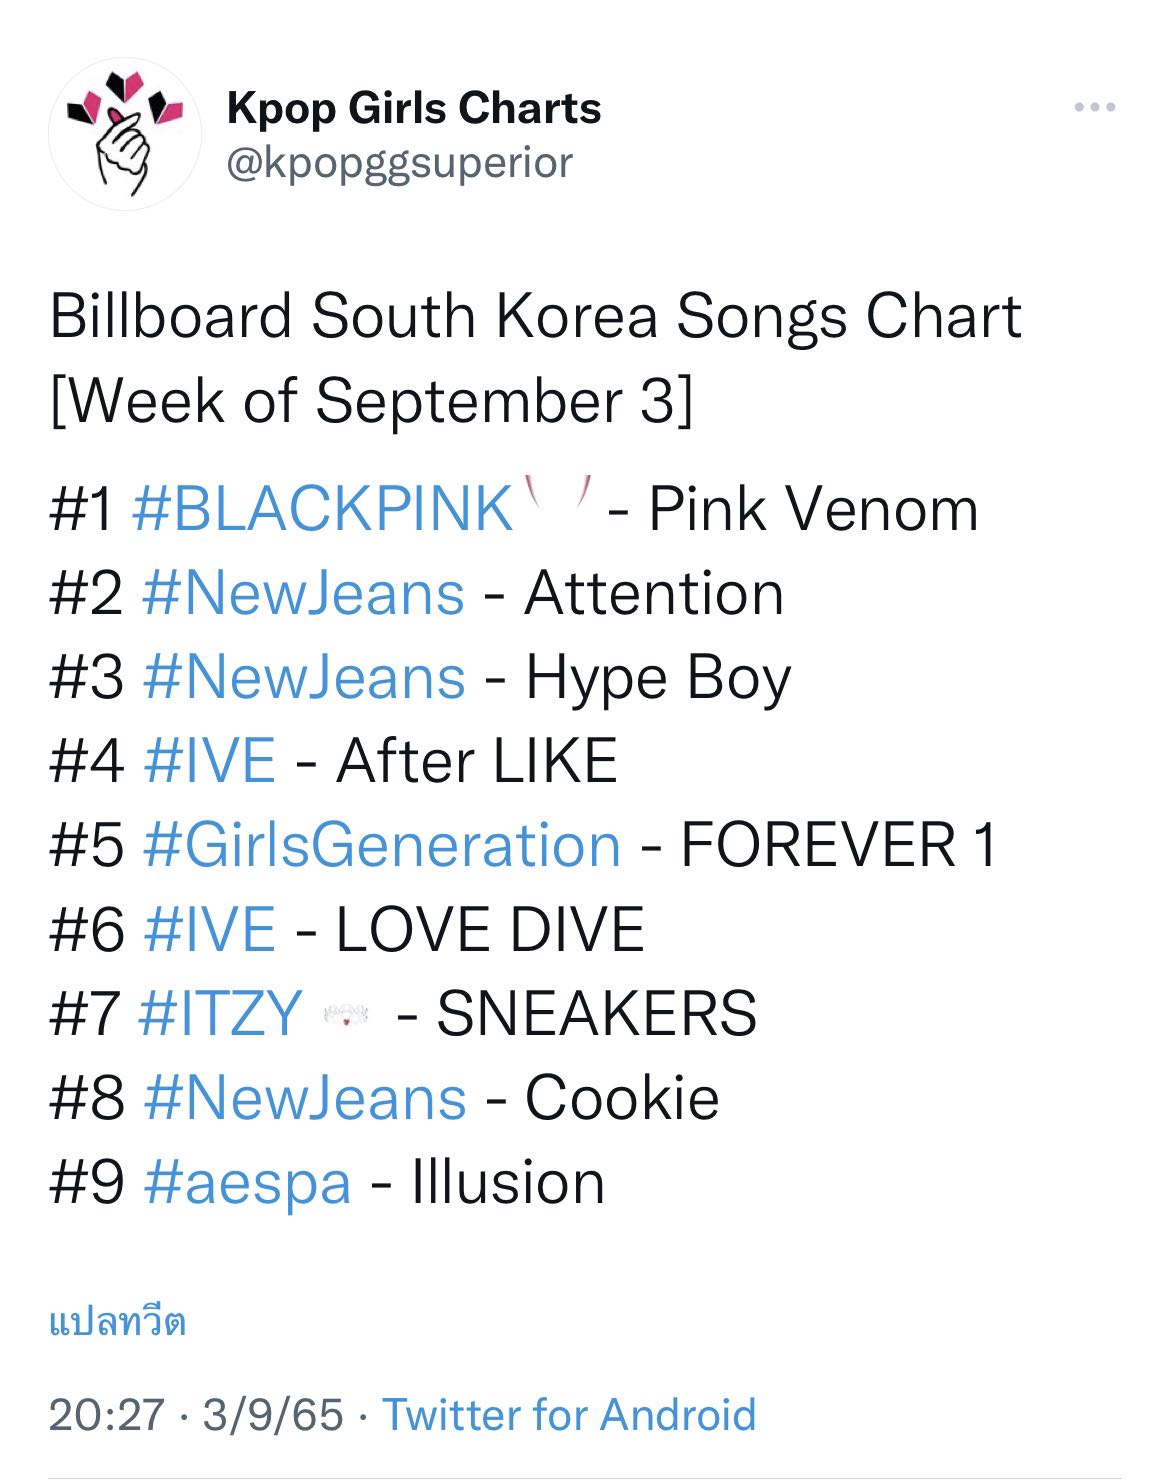Screen dimensions: 1170x1480
Task: Open the three-dot more options menu
Action: [1094, 107]
